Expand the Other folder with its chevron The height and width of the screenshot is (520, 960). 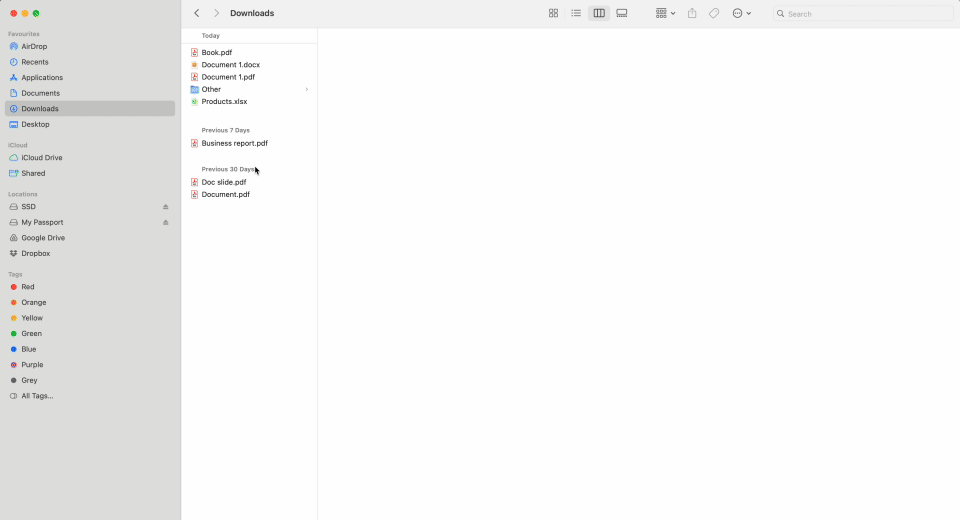pyautogui.click(x=307, y=89)
